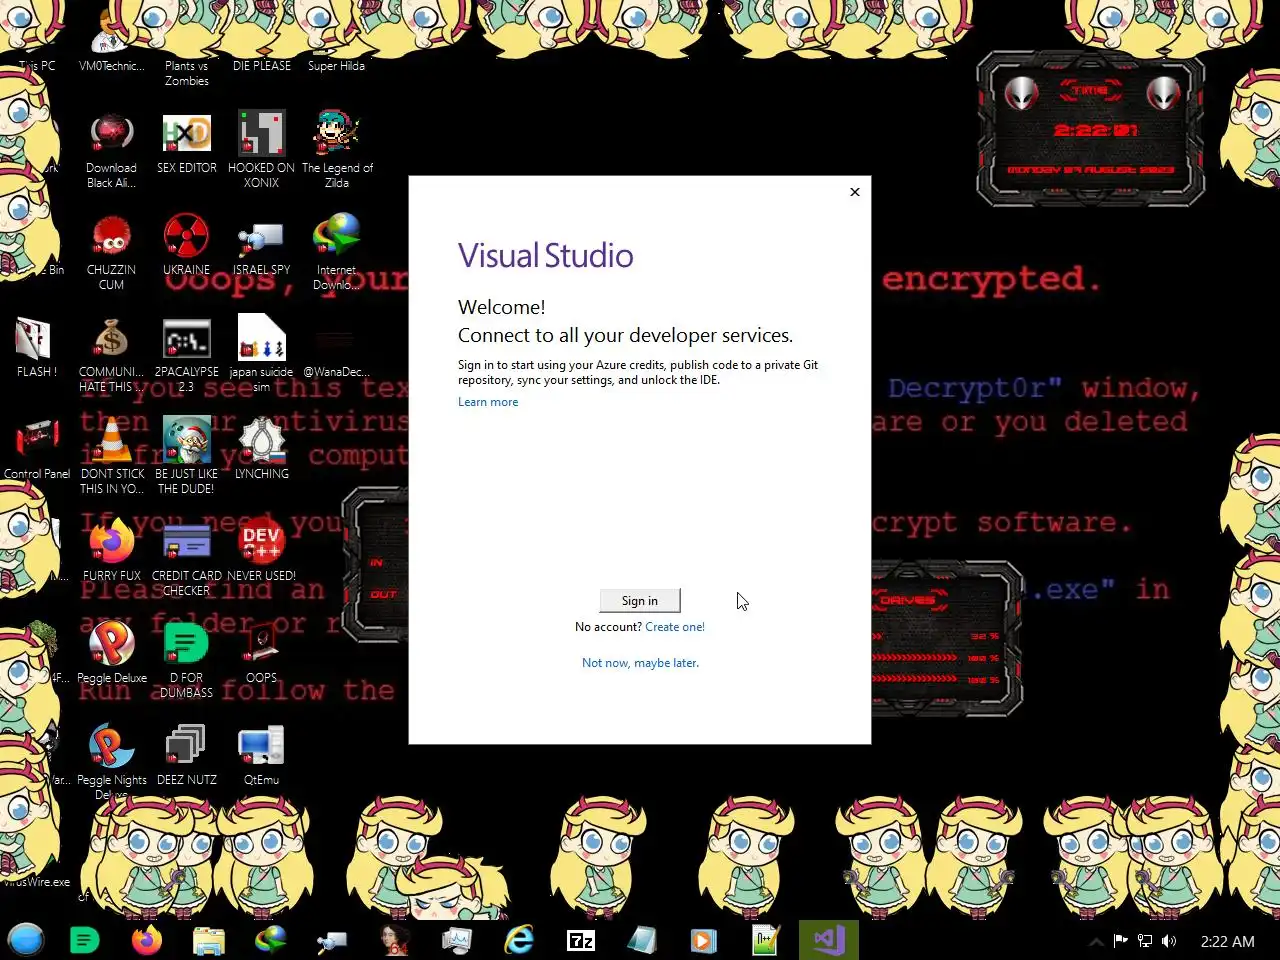Select the VLC cone DONT STICK icon
This screenshot has width=1280, height=960.
[x=111, y=456]
